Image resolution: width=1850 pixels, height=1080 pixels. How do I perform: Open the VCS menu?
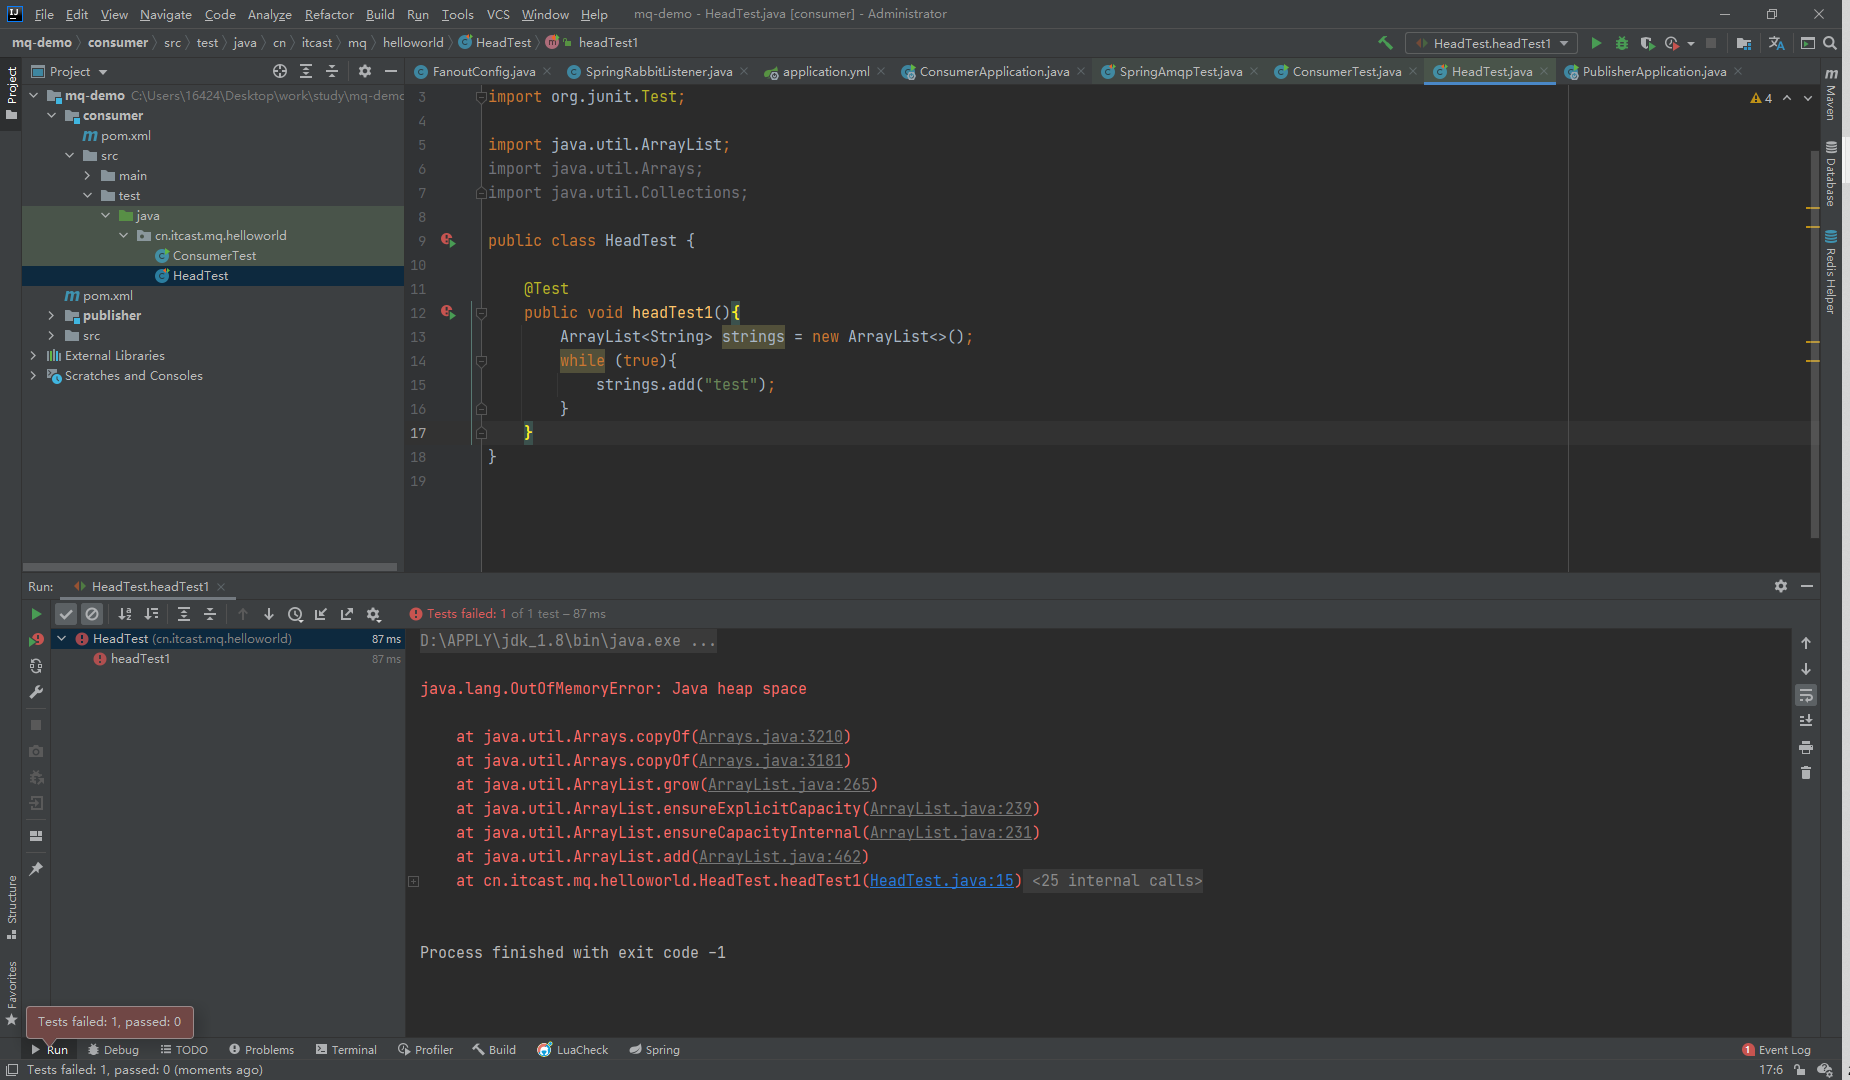coord(498,14)
